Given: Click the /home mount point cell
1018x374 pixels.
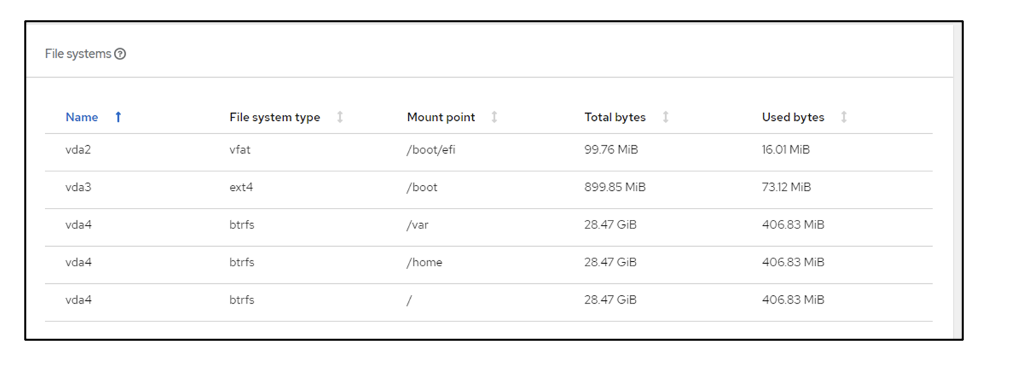Looking at the screenshot, I should pyautogui.click(x=425, y=263).
